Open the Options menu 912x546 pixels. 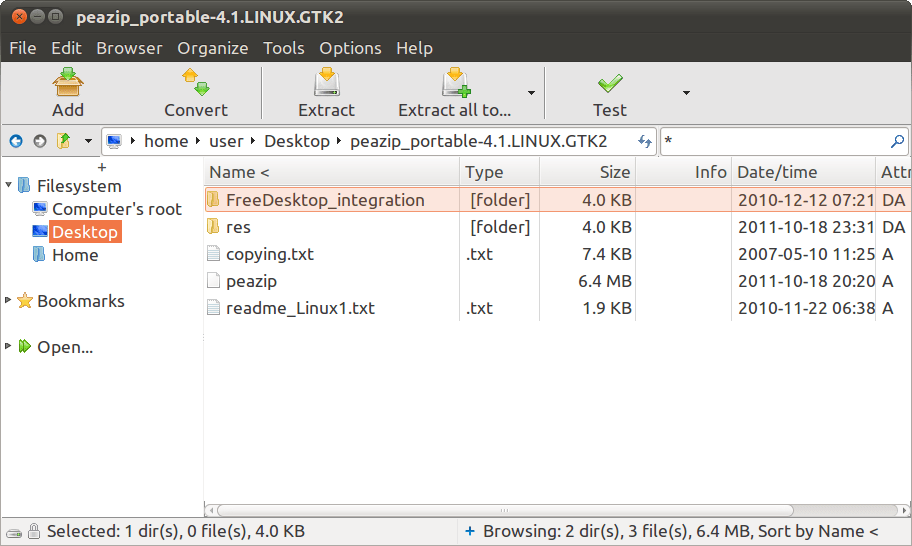click(350, 48)
